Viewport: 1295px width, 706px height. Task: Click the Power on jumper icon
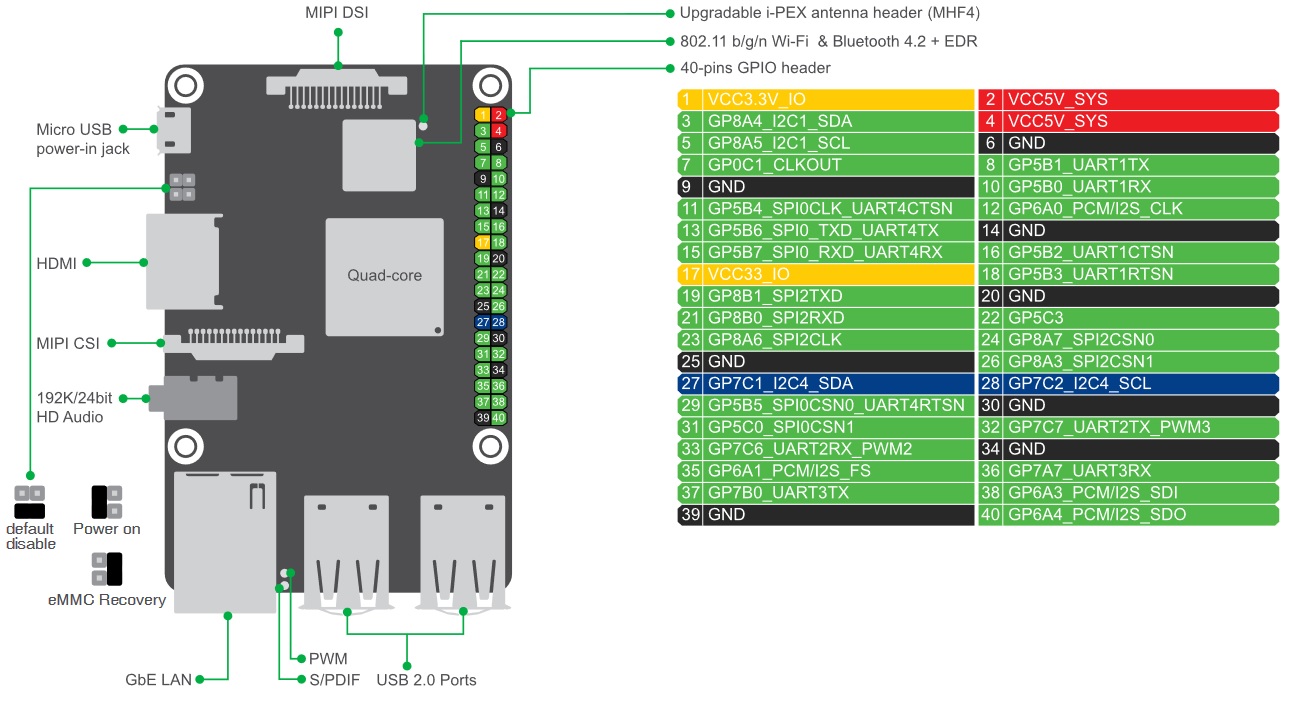[x=107, y=502]
